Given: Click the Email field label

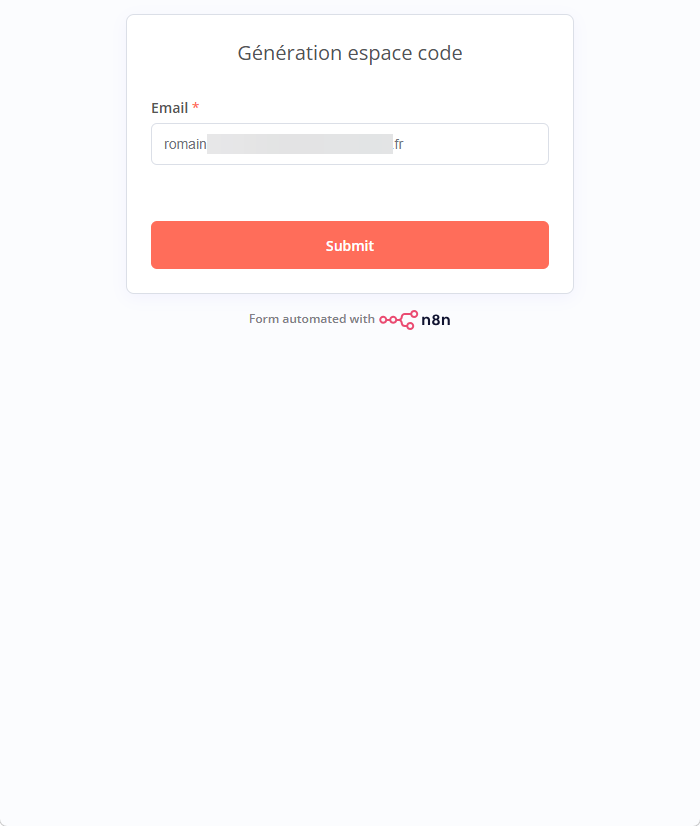Looking at the screenshot, I should pyautogui.click(x=169, y=107).
